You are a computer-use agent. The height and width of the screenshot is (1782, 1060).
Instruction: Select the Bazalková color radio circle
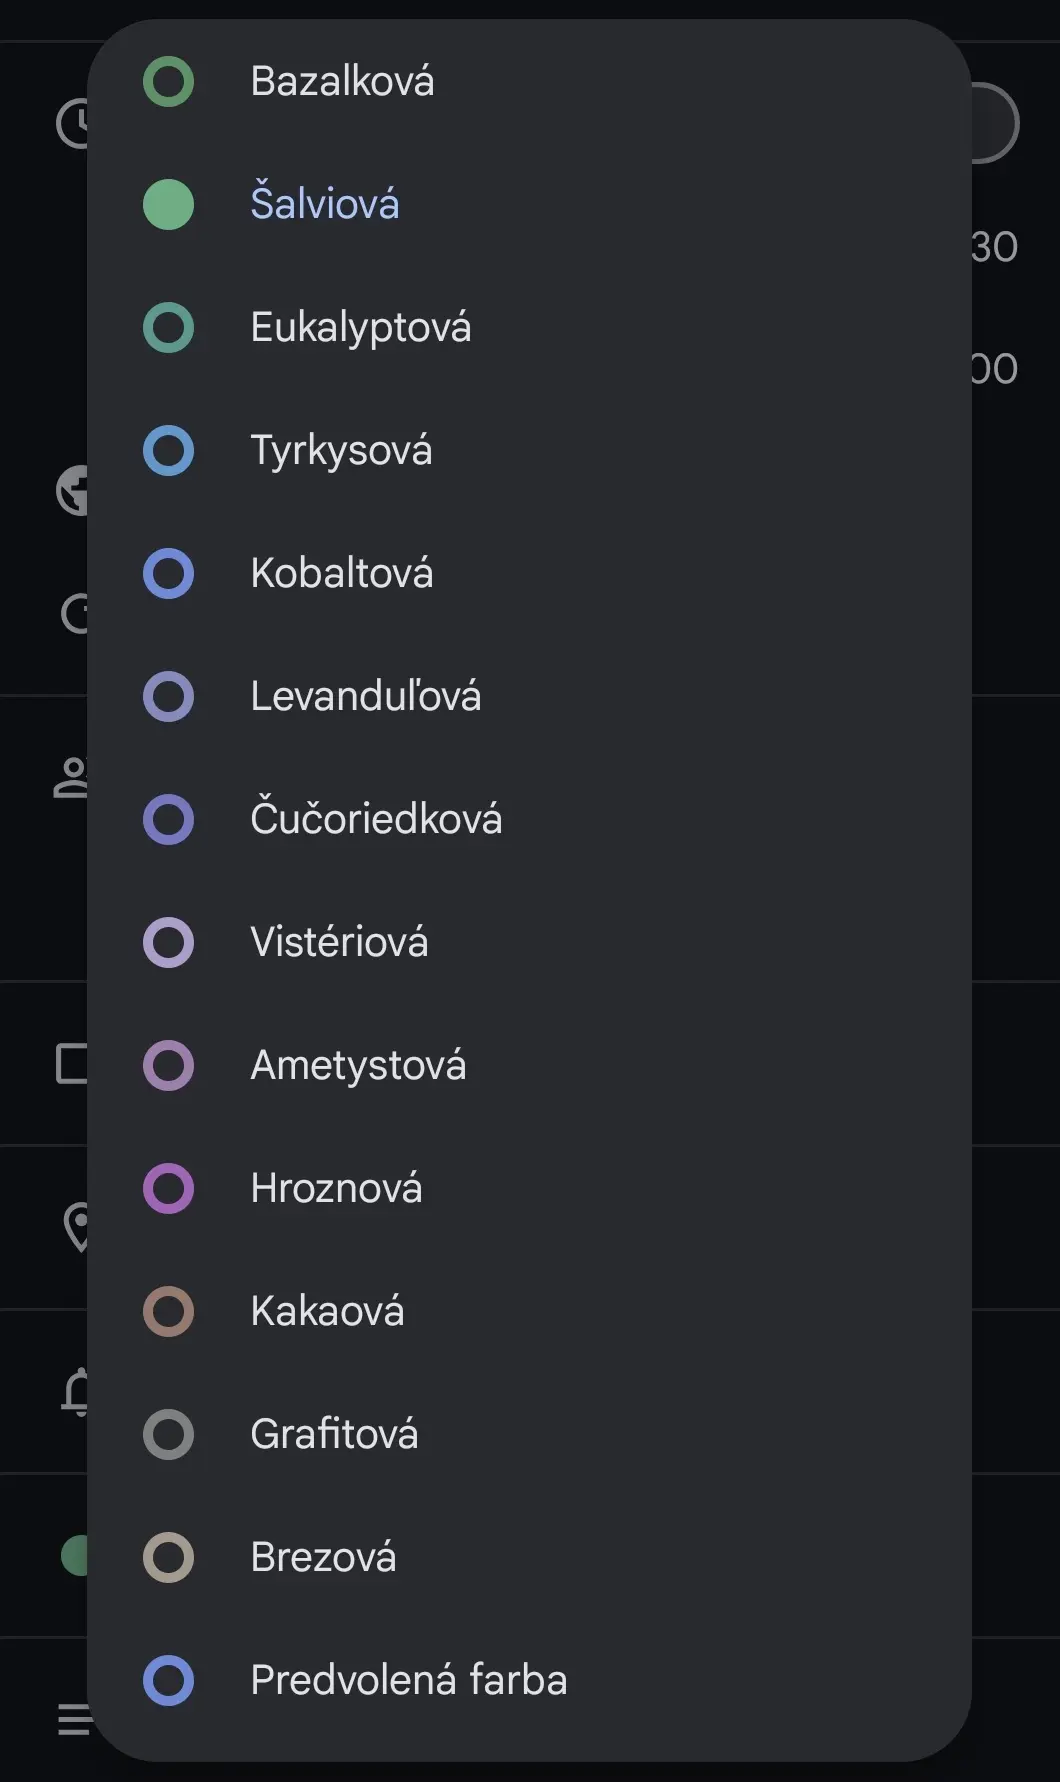pyautogui.click(x=168, y=81)
